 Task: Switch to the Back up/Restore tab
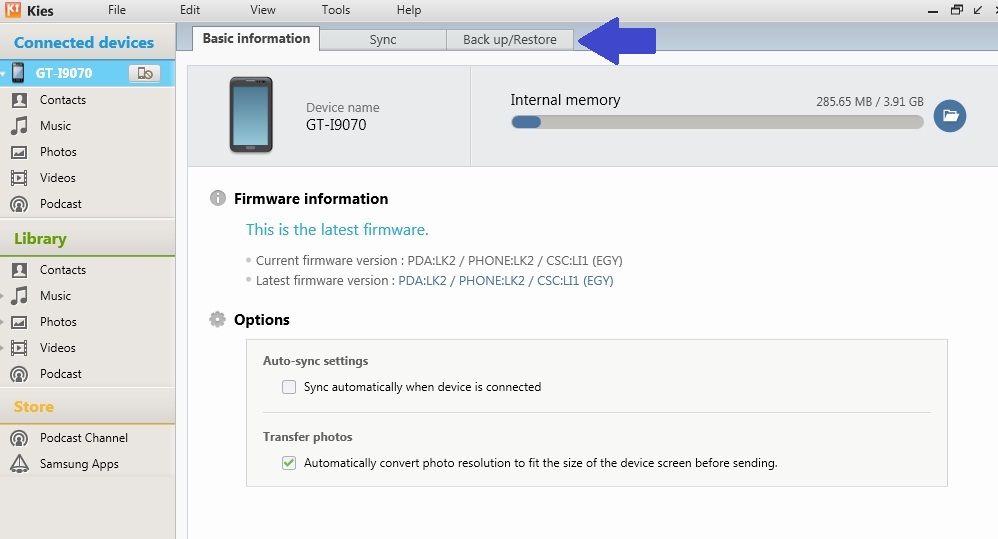(509, 40)
